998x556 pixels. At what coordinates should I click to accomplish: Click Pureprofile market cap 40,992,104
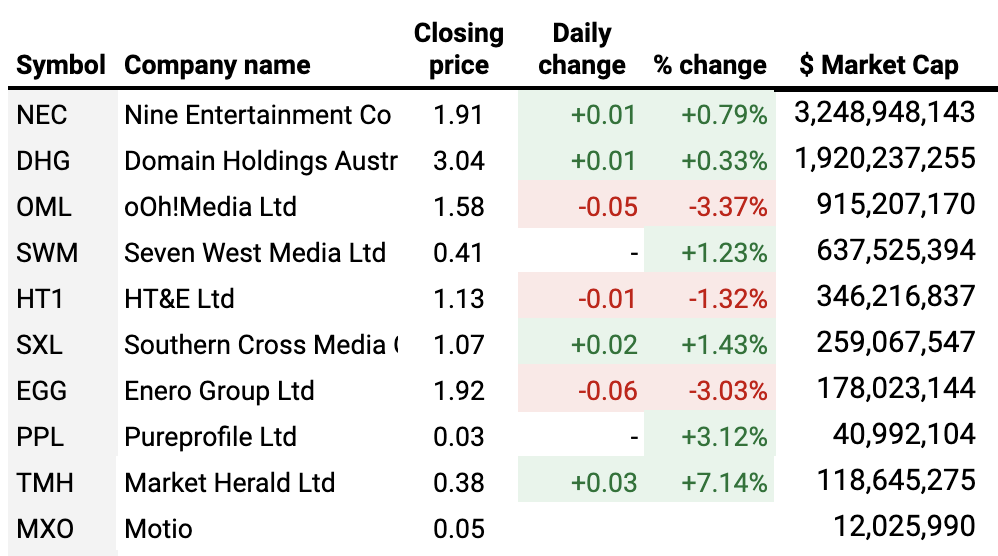click(903, 436)
